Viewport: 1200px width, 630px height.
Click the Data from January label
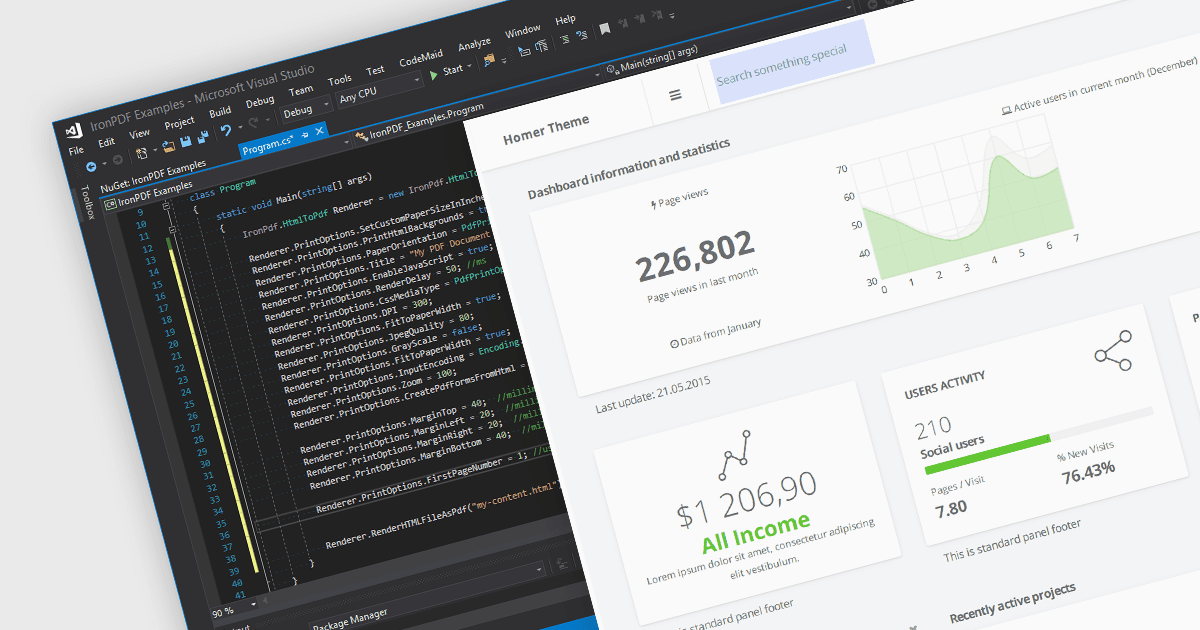click(716, 333)
